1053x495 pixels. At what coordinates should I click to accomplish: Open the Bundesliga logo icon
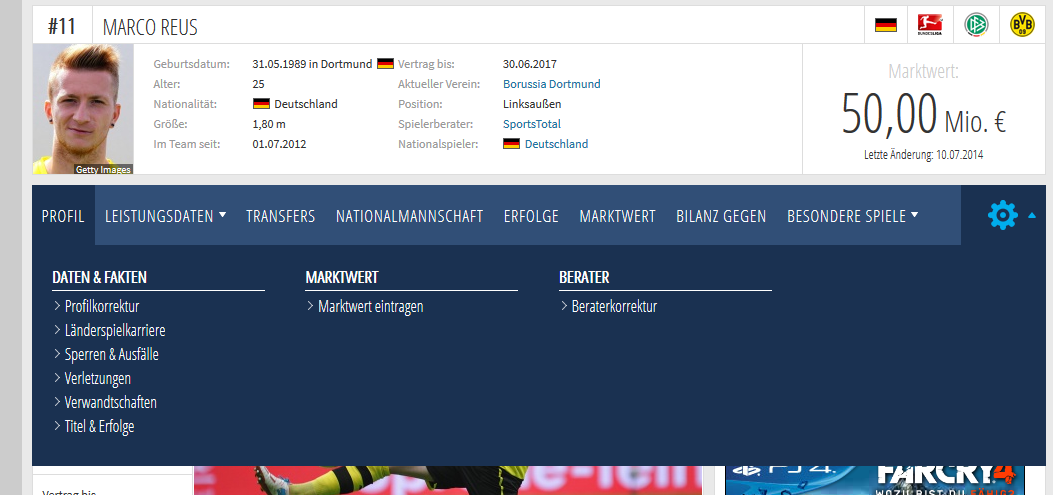(930, 26)
